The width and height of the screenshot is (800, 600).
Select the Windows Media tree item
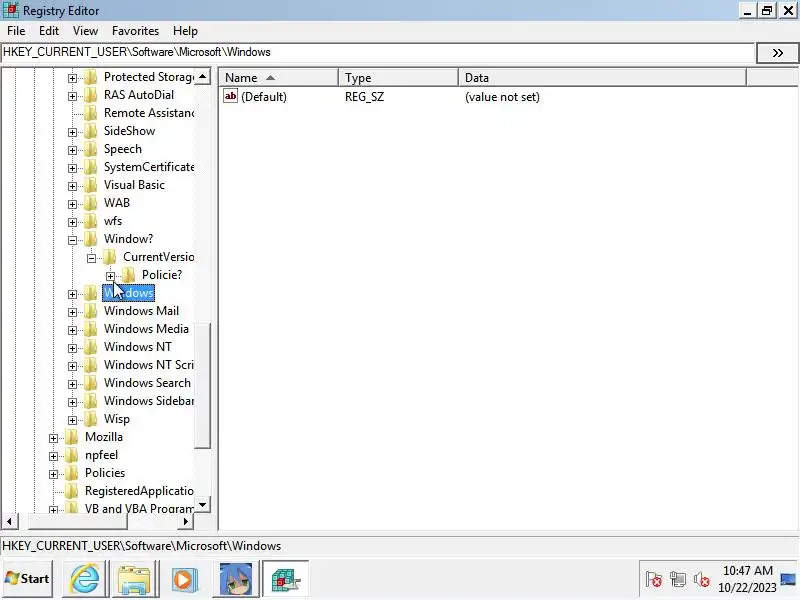(x=146, y=329)
